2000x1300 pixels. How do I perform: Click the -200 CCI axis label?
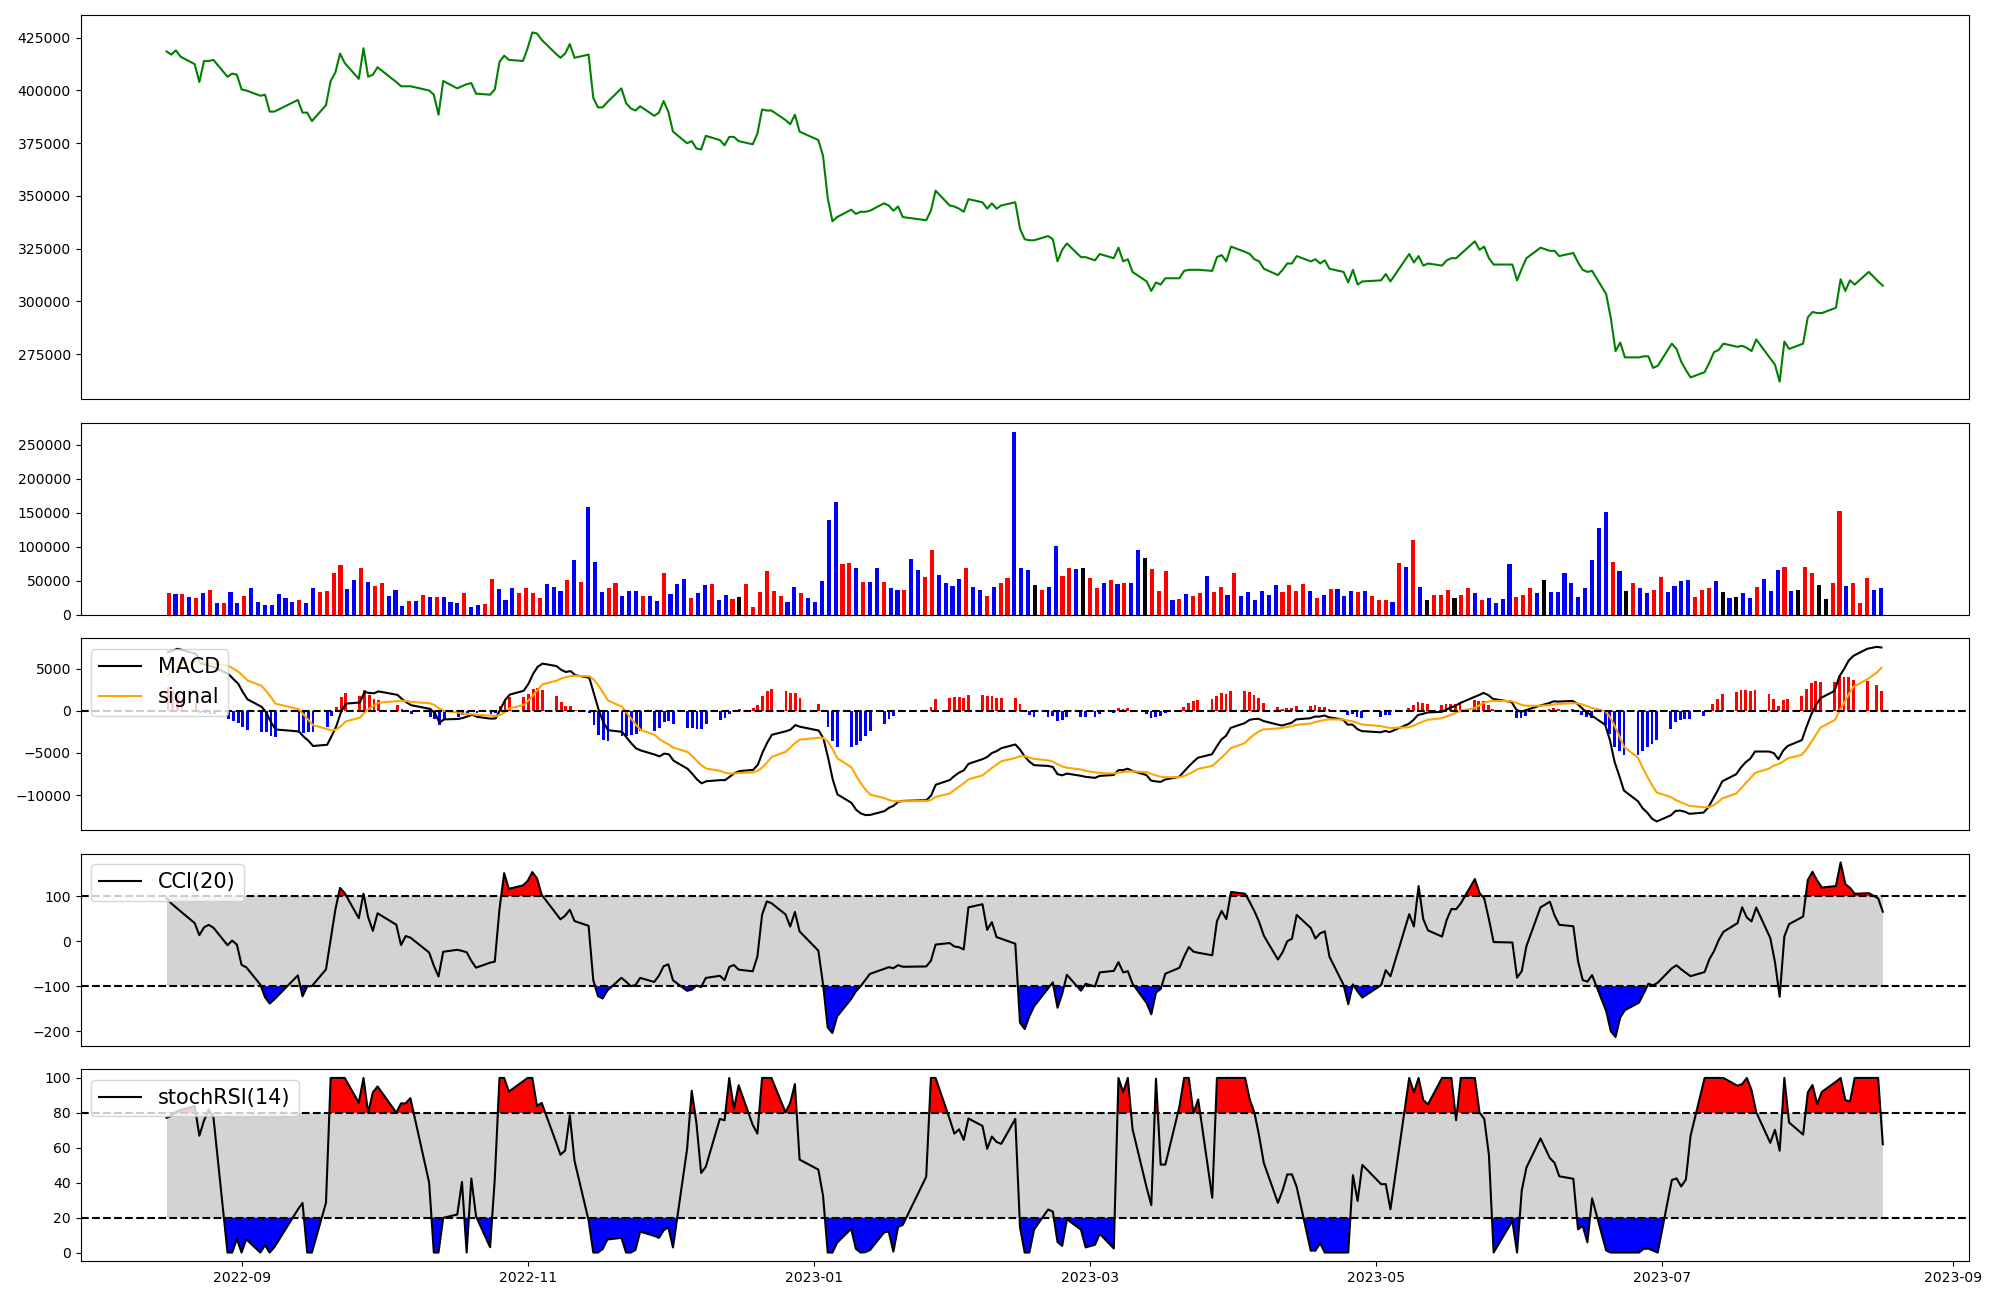tap(52, 1032)
